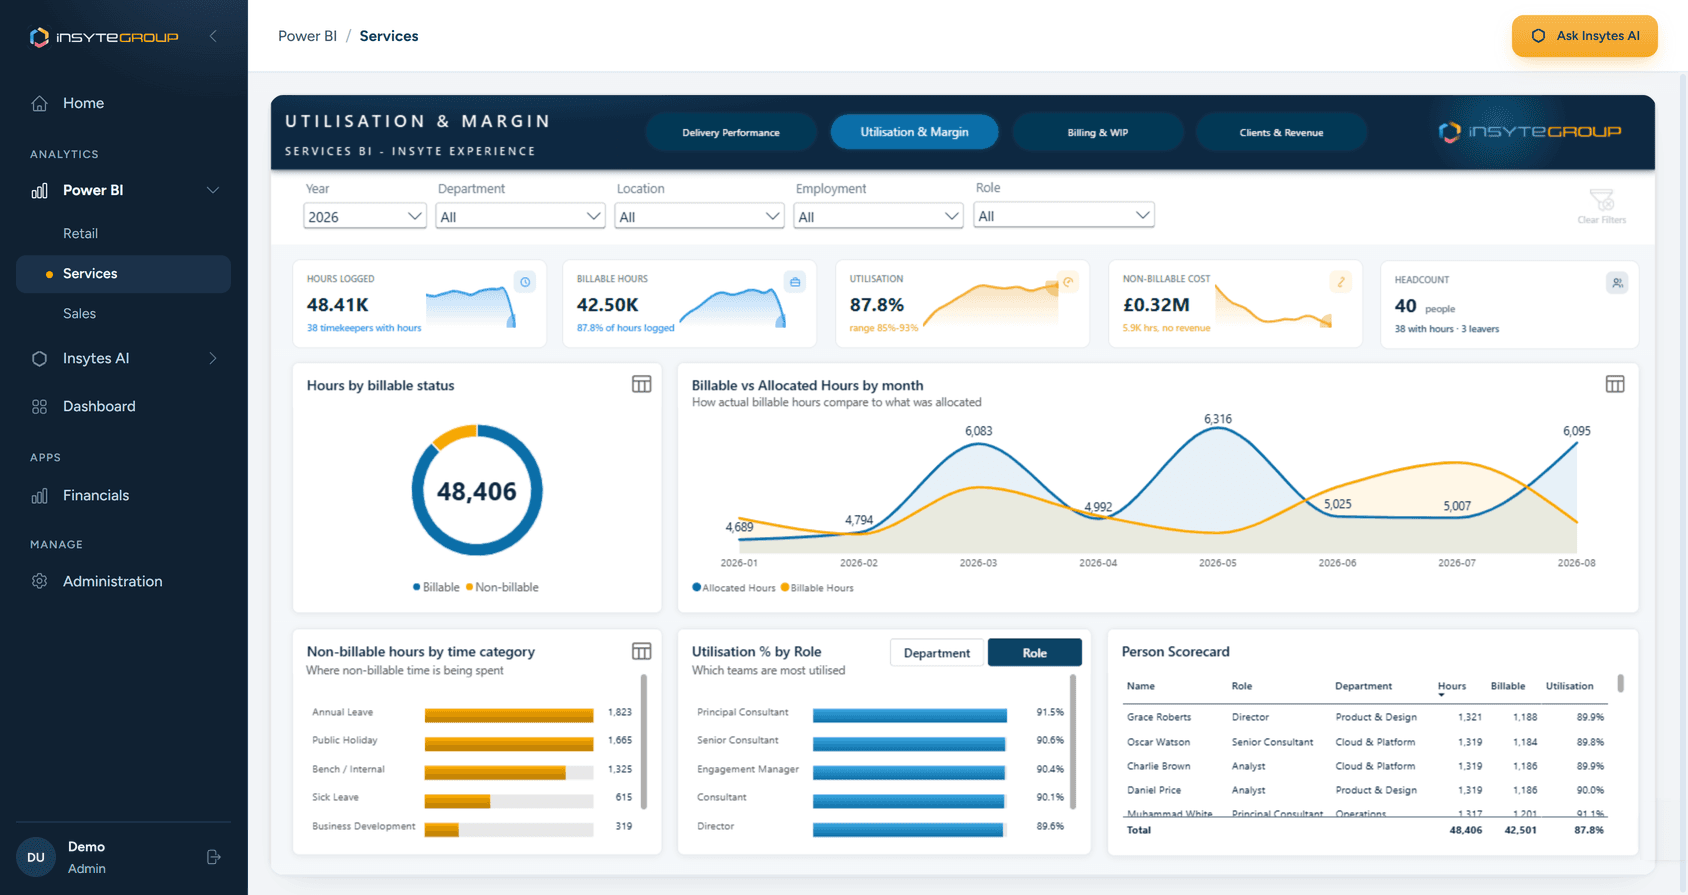Image resolution: width=1688 pixels, height=895 pixels.
Task: Click the Principal Consultant utilisation bar
Action: tap(910, 715)
